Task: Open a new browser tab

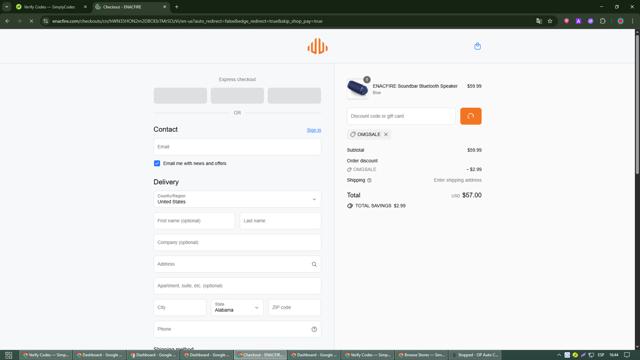Action: (x=176, y=7)
